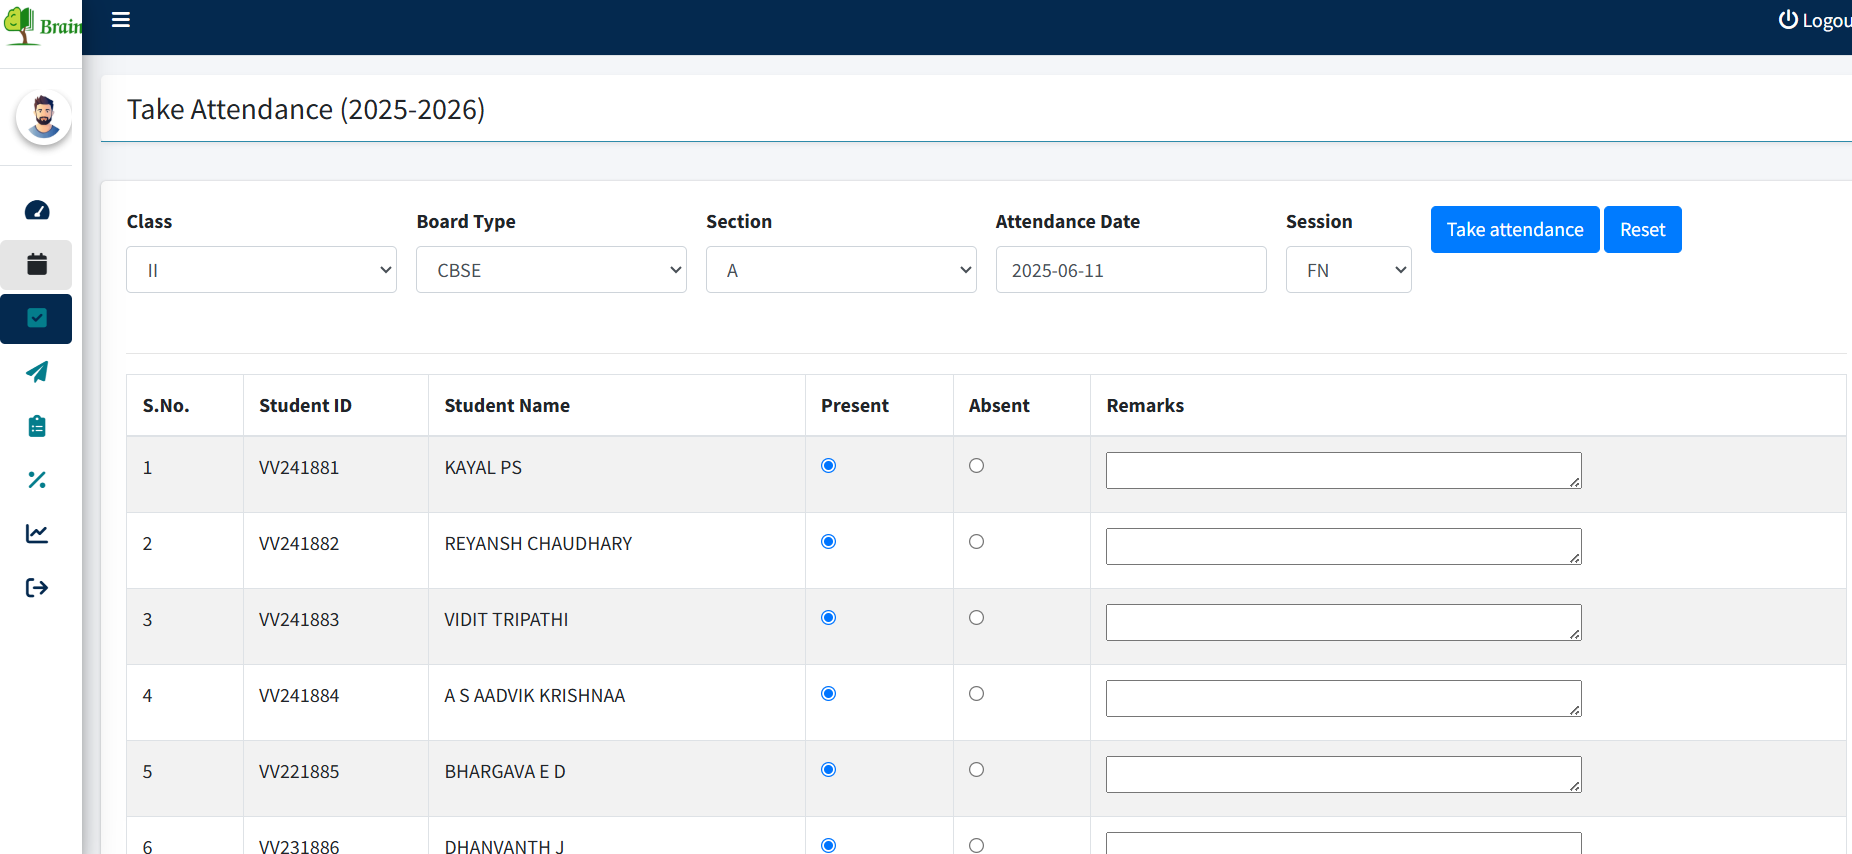Click the Reset button
The width and height of the screenshot is (1852, 854).
[1642, 230]
